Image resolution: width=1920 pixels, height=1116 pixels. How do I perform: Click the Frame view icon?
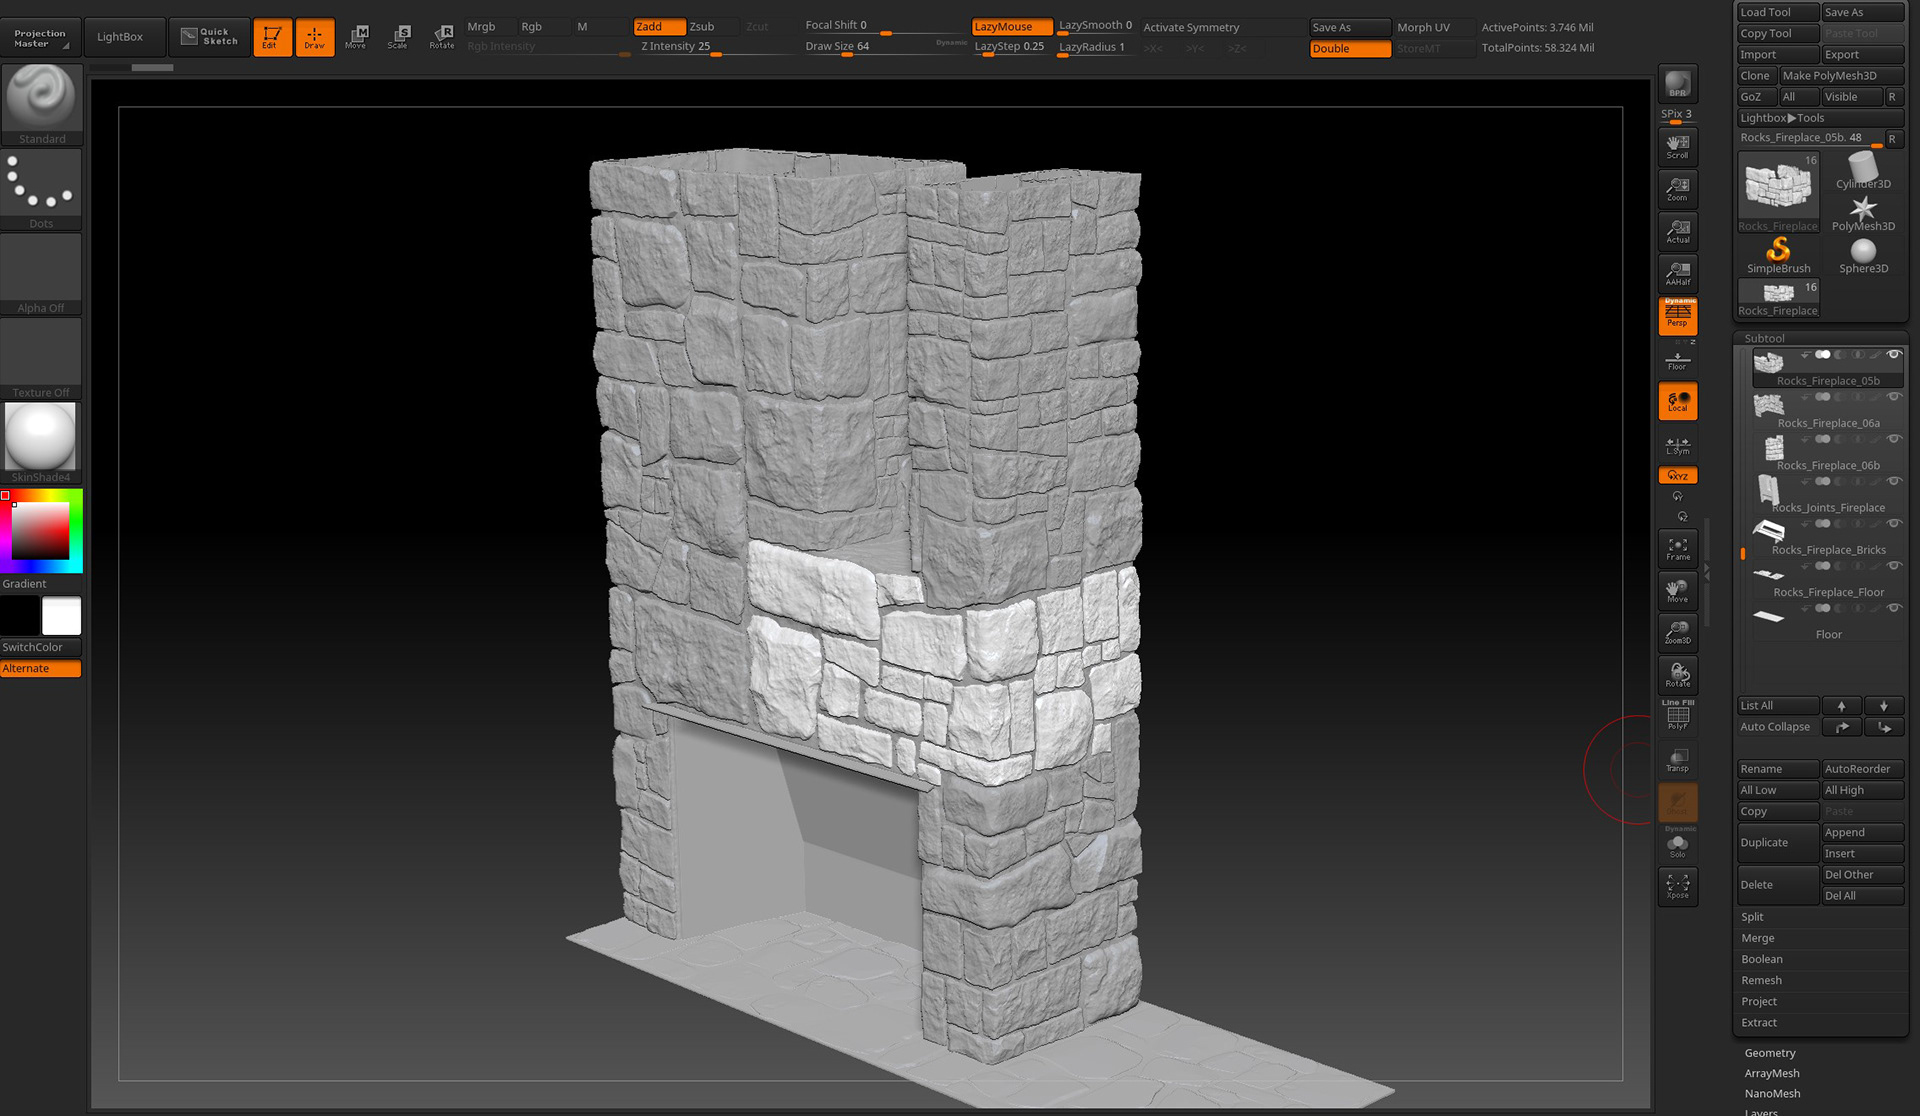(1677, 548)
